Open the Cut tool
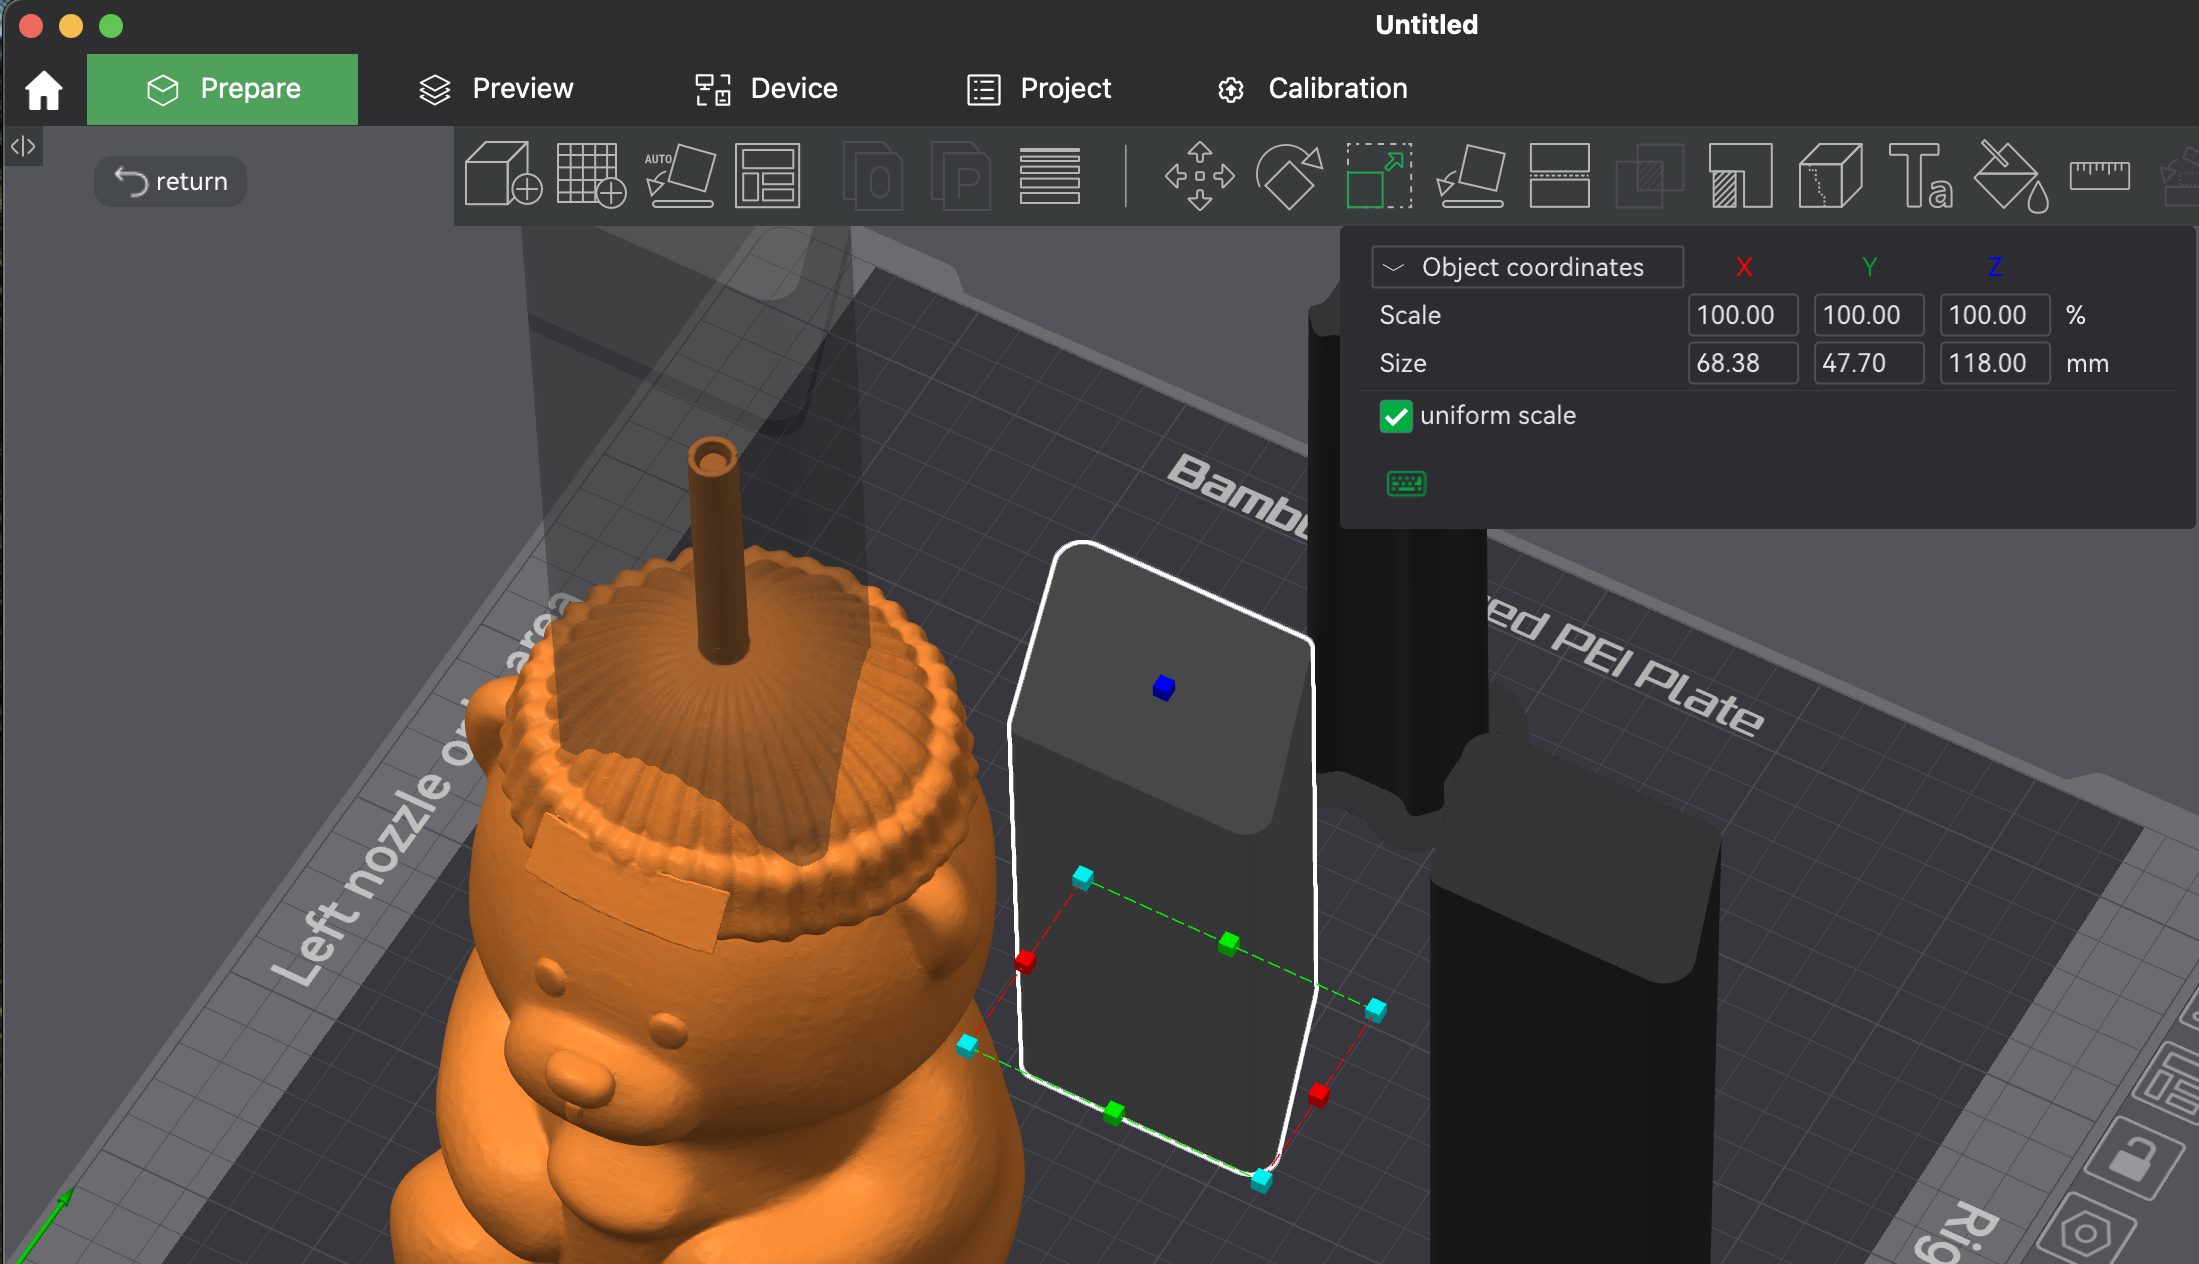The height and width of the screenshot is (1264, 2199). [x=1560, y=176]
